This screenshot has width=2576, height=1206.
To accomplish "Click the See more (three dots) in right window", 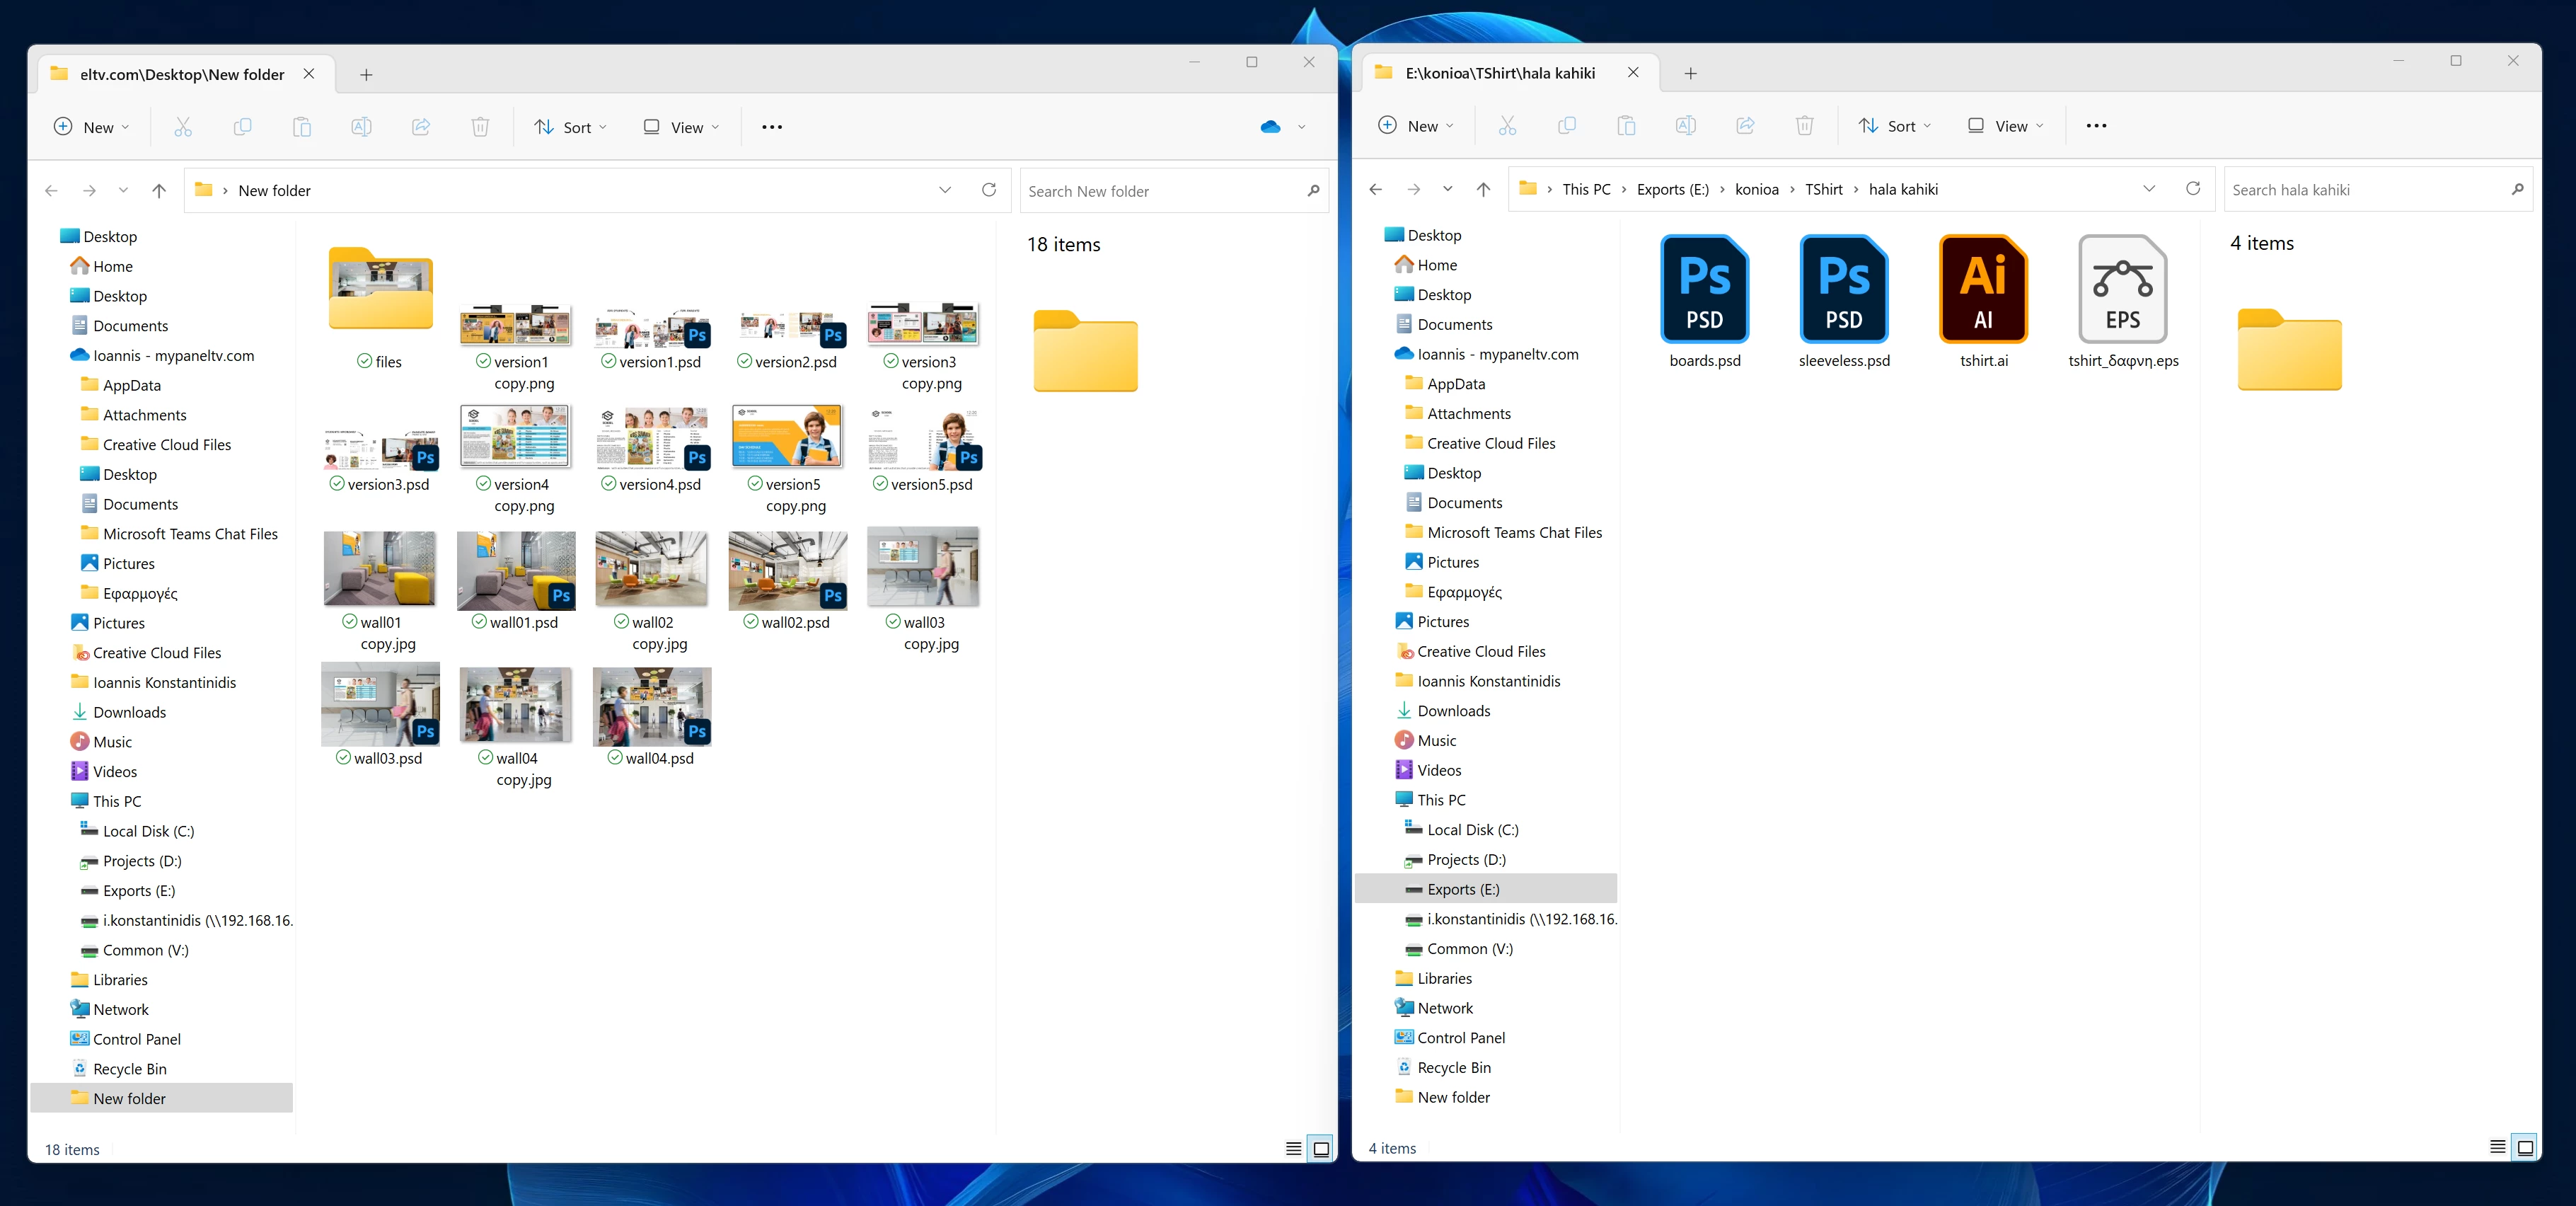I will pyautogui.click(x=2096, y=126).
